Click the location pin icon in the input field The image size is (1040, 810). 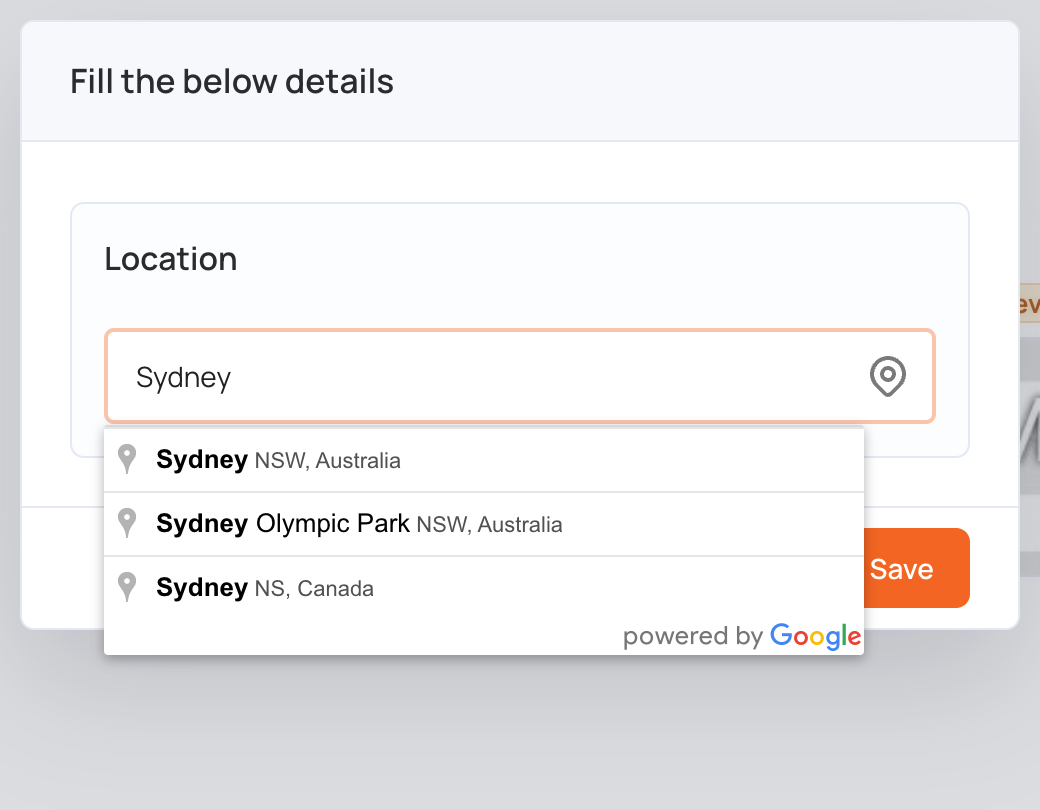click(887, 376)
